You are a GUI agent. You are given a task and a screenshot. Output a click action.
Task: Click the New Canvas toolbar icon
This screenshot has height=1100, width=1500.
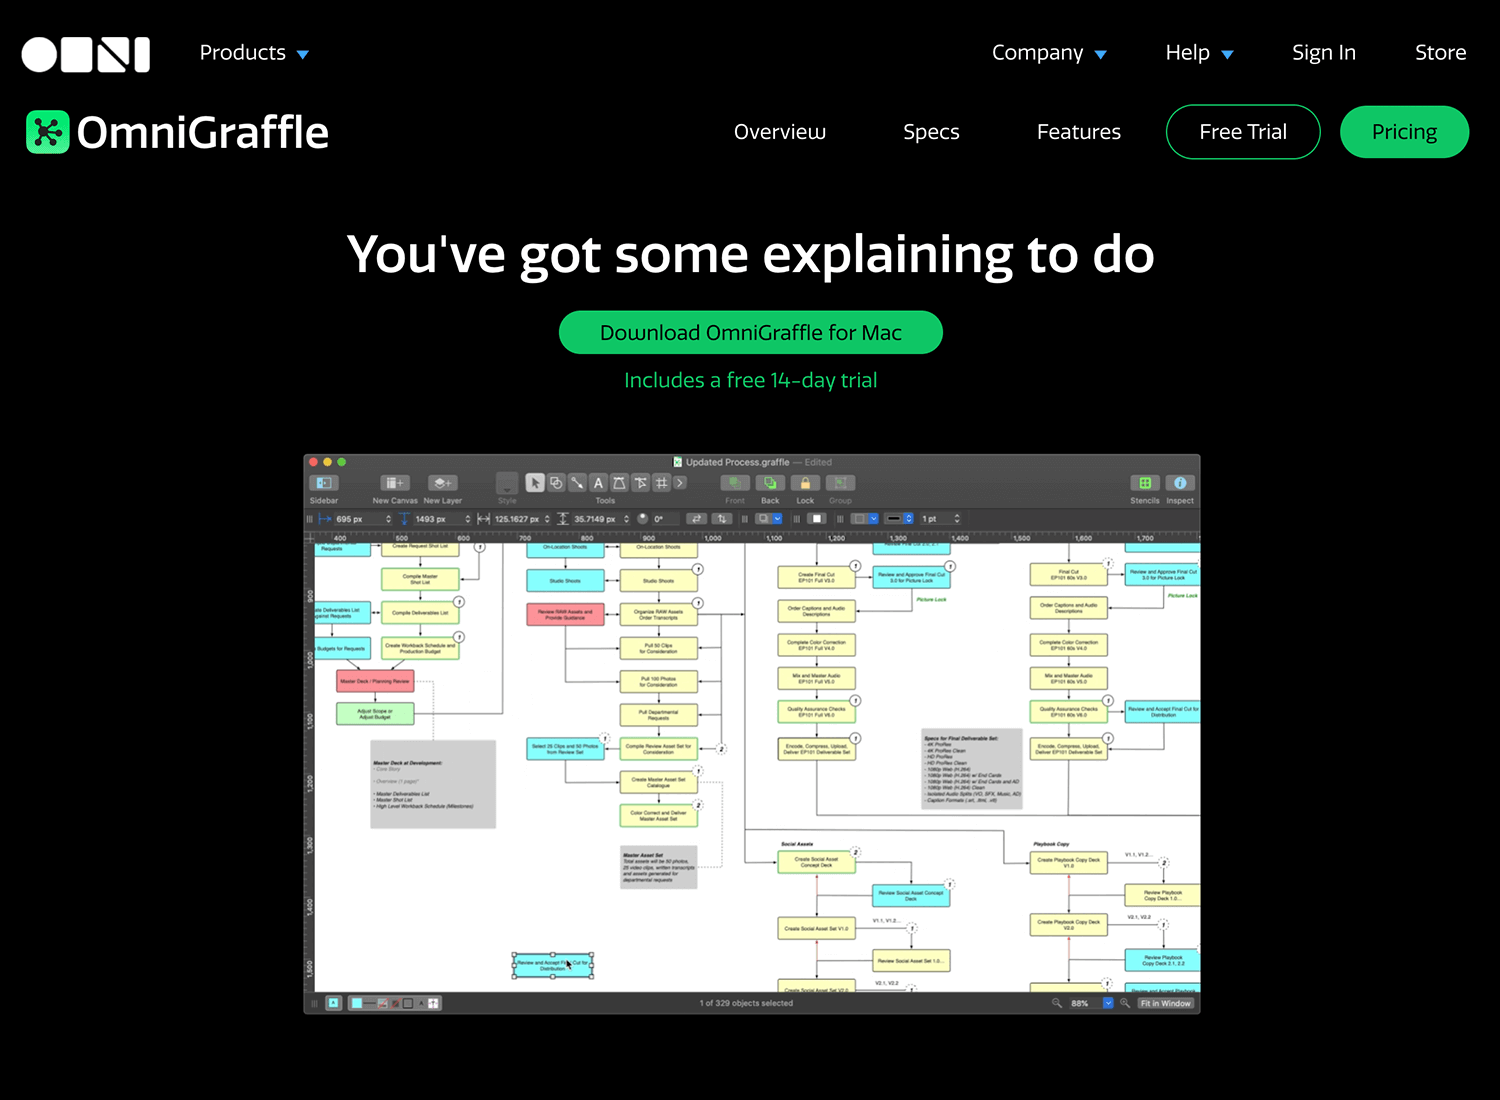(395, 483)
